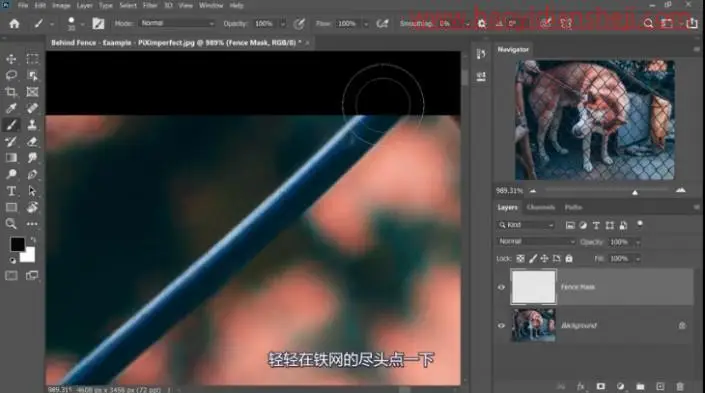Viewport: 705px width, 393px height.
Task: Toggle pressure for opacity icon
Action: [x=299, y=23]
